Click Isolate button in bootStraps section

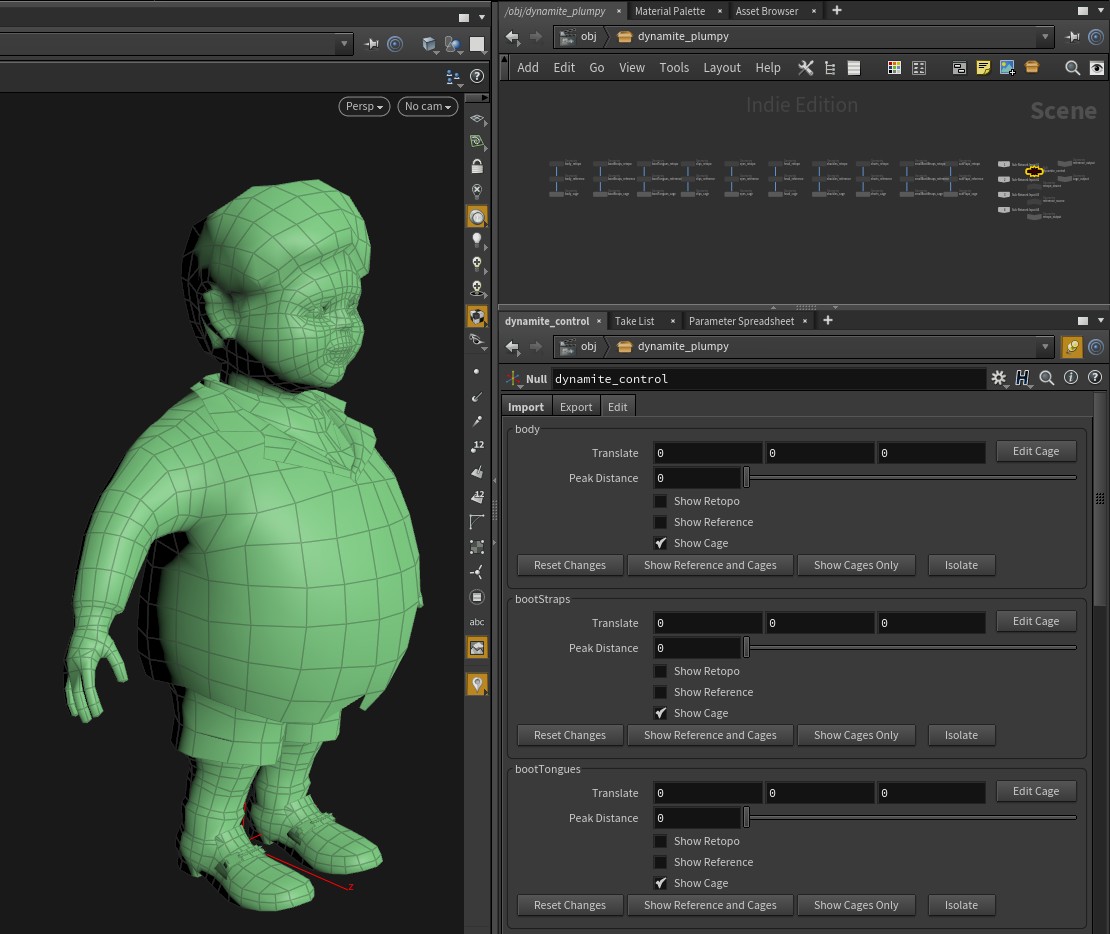click(961, 735)
